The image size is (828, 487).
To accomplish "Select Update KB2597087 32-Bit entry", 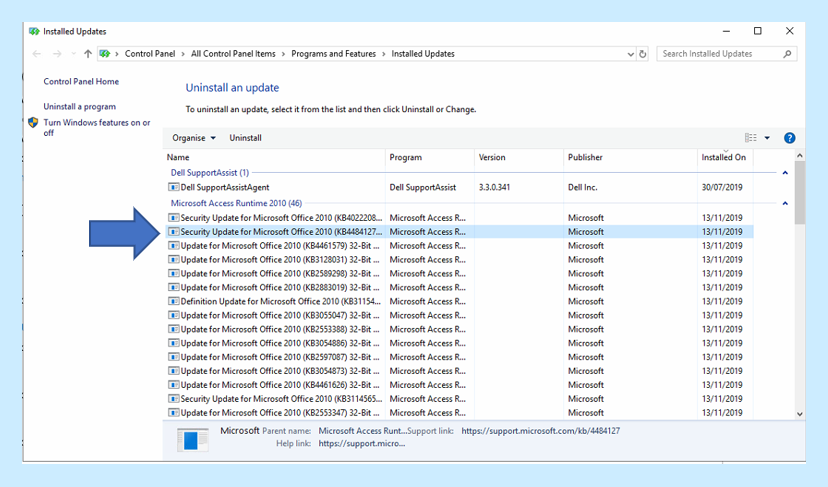I will click(x=459, y=357).
